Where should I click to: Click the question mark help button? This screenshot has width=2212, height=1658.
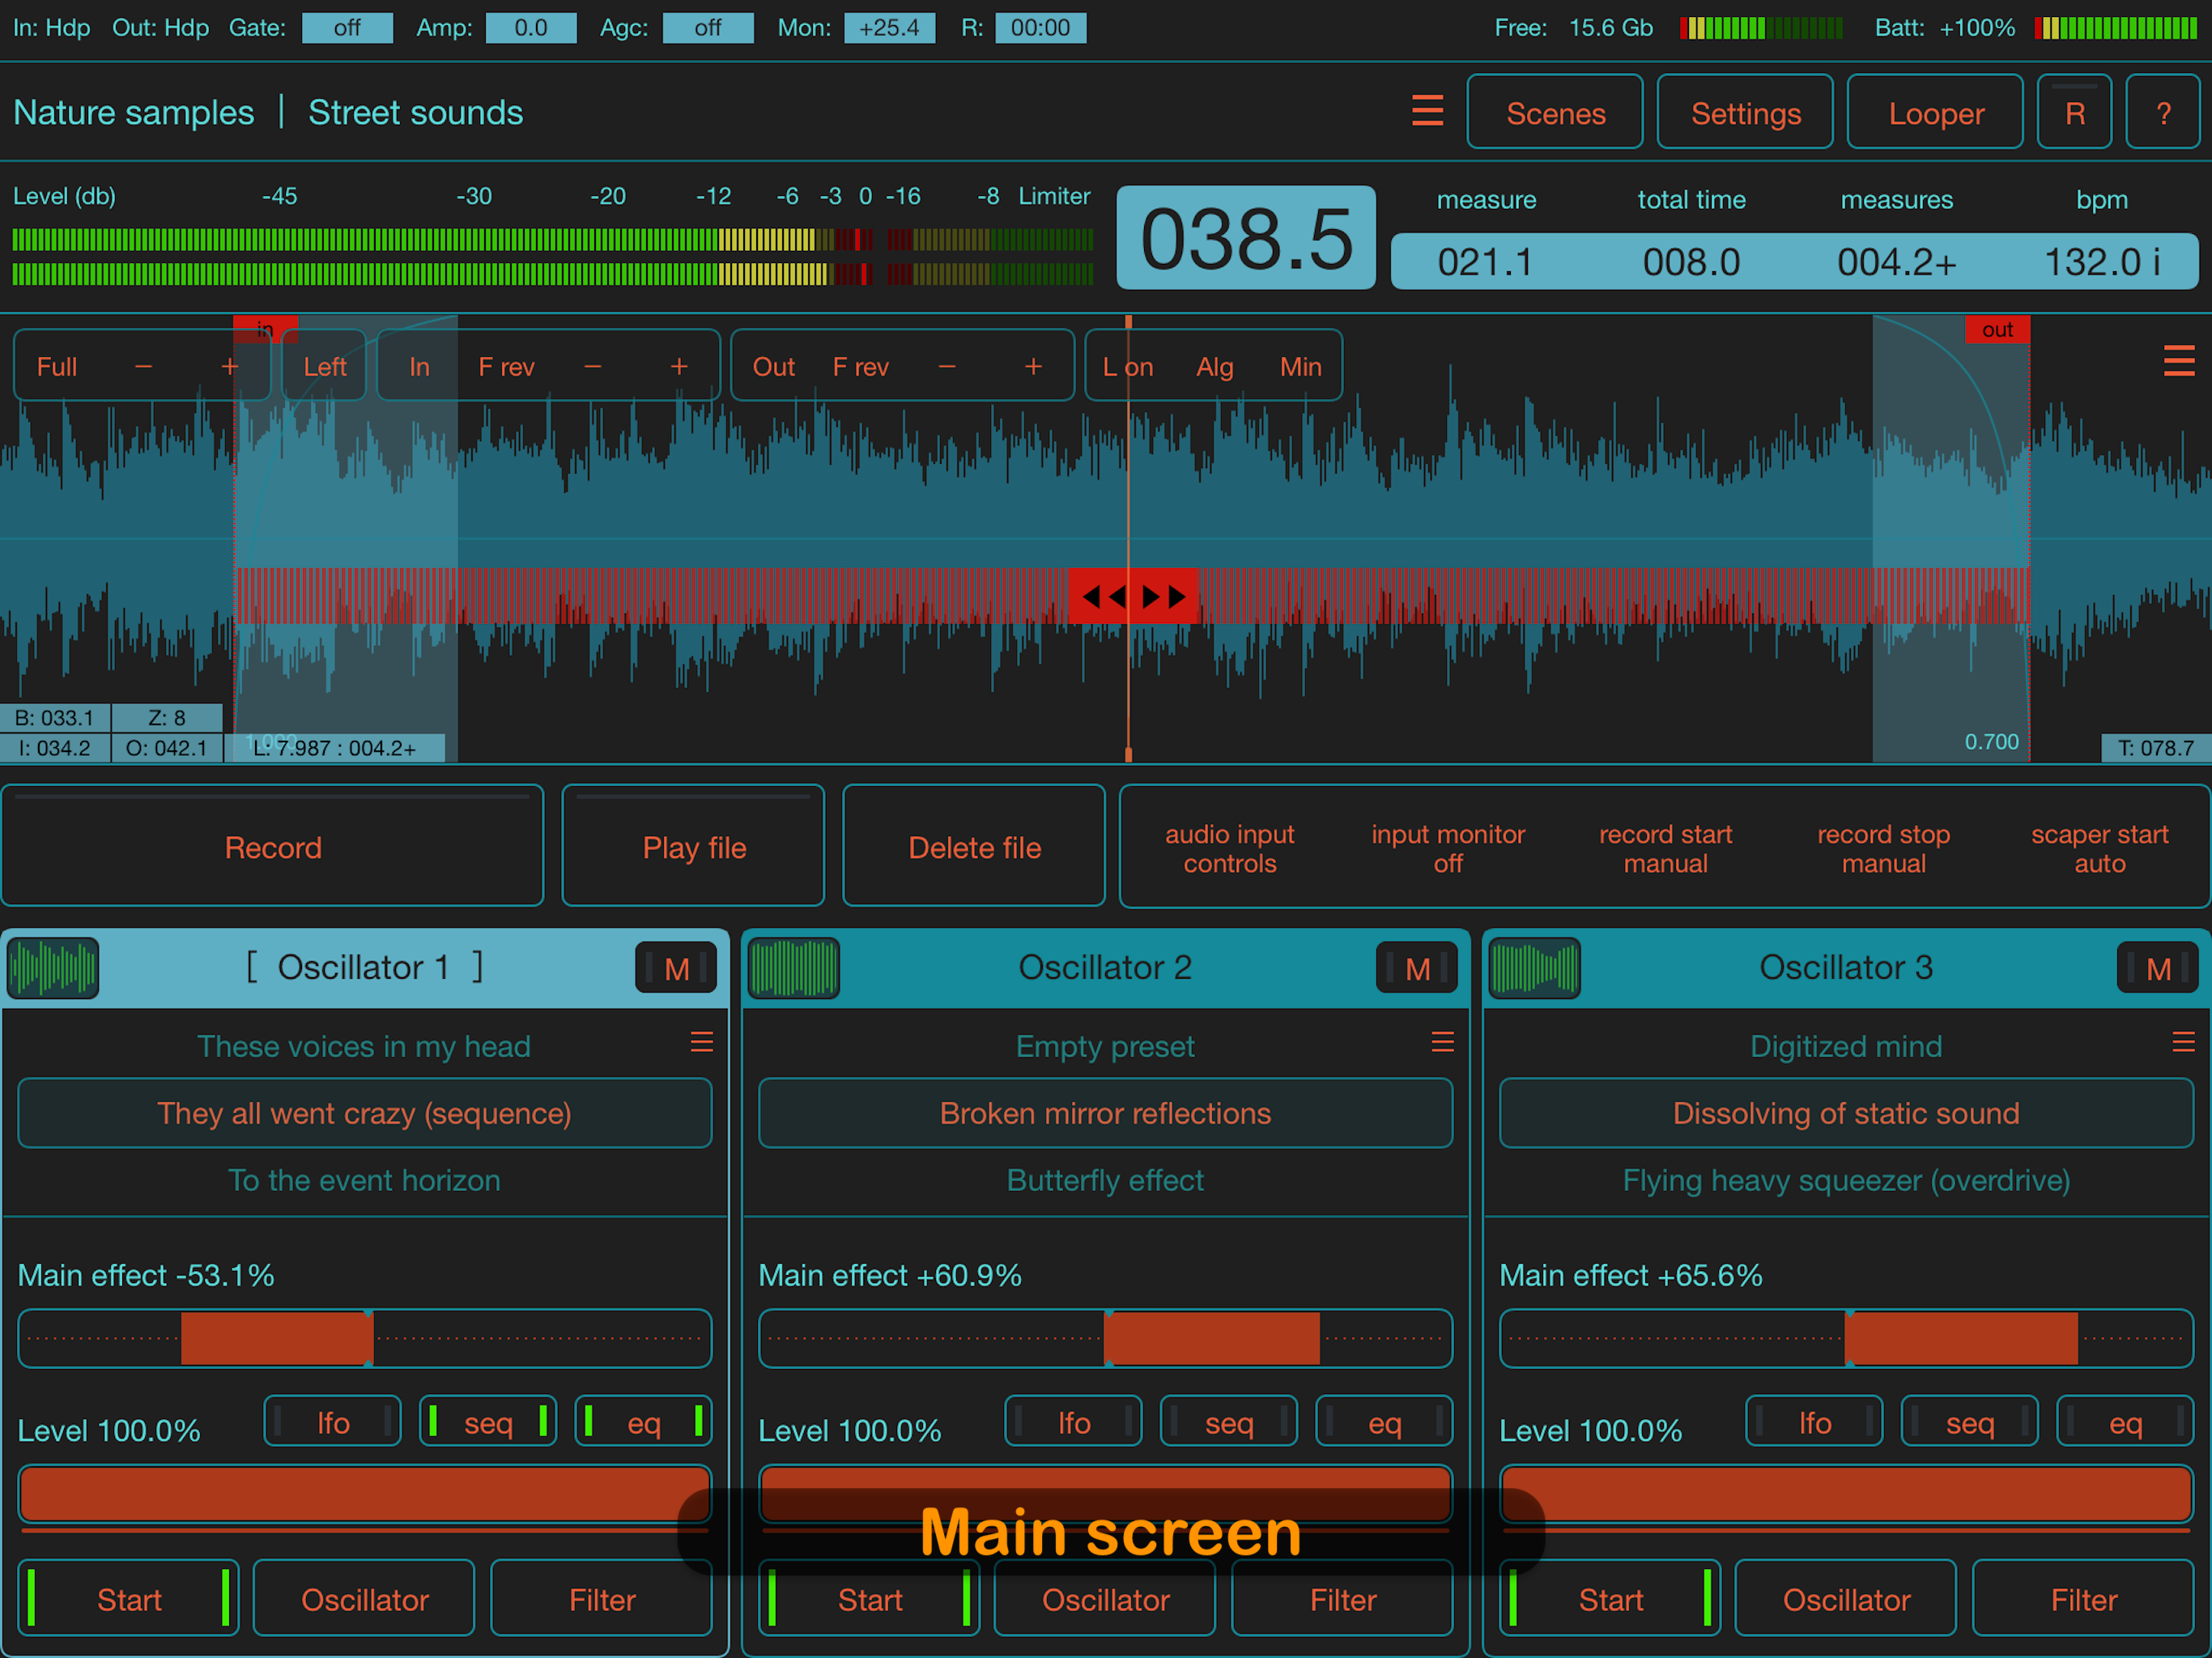(2163, 113)
